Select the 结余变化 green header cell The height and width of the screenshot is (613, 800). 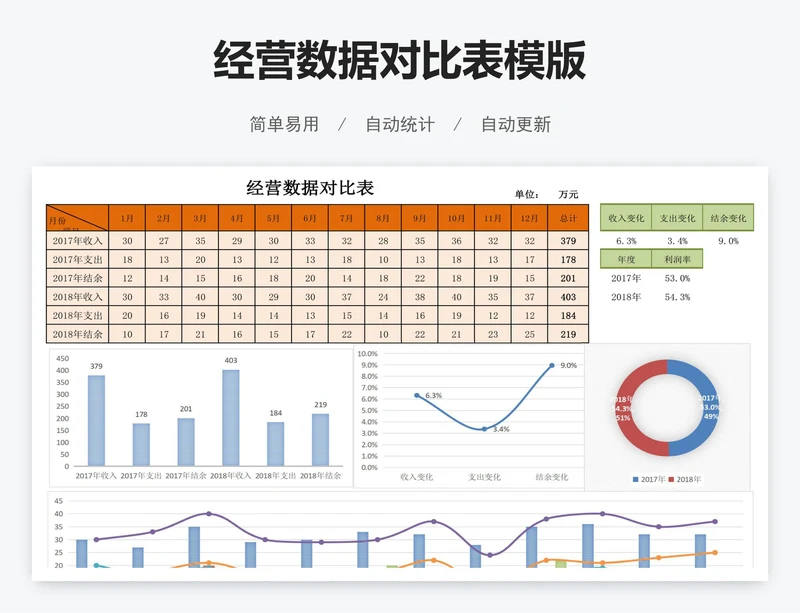728,218
